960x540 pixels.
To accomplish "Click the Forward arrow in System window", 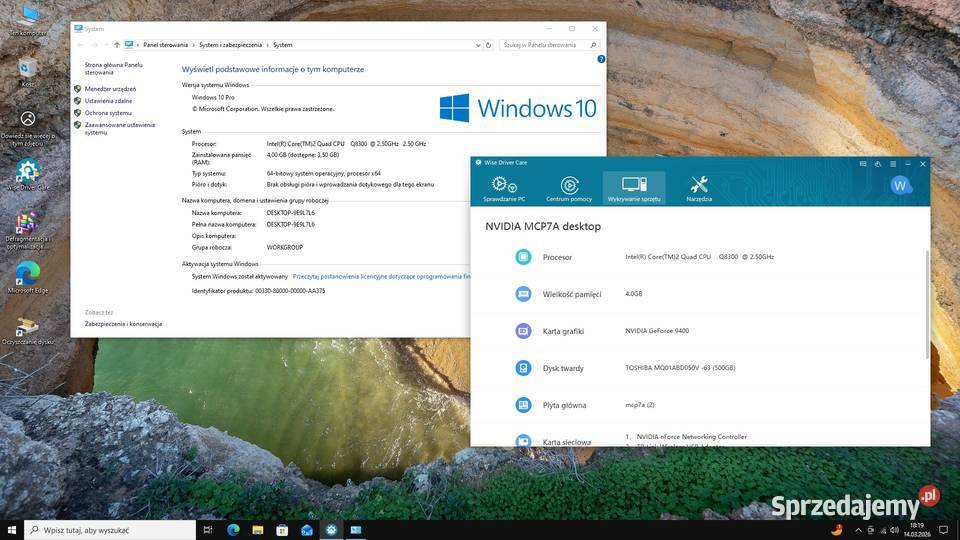I will (x=94, y=45).
